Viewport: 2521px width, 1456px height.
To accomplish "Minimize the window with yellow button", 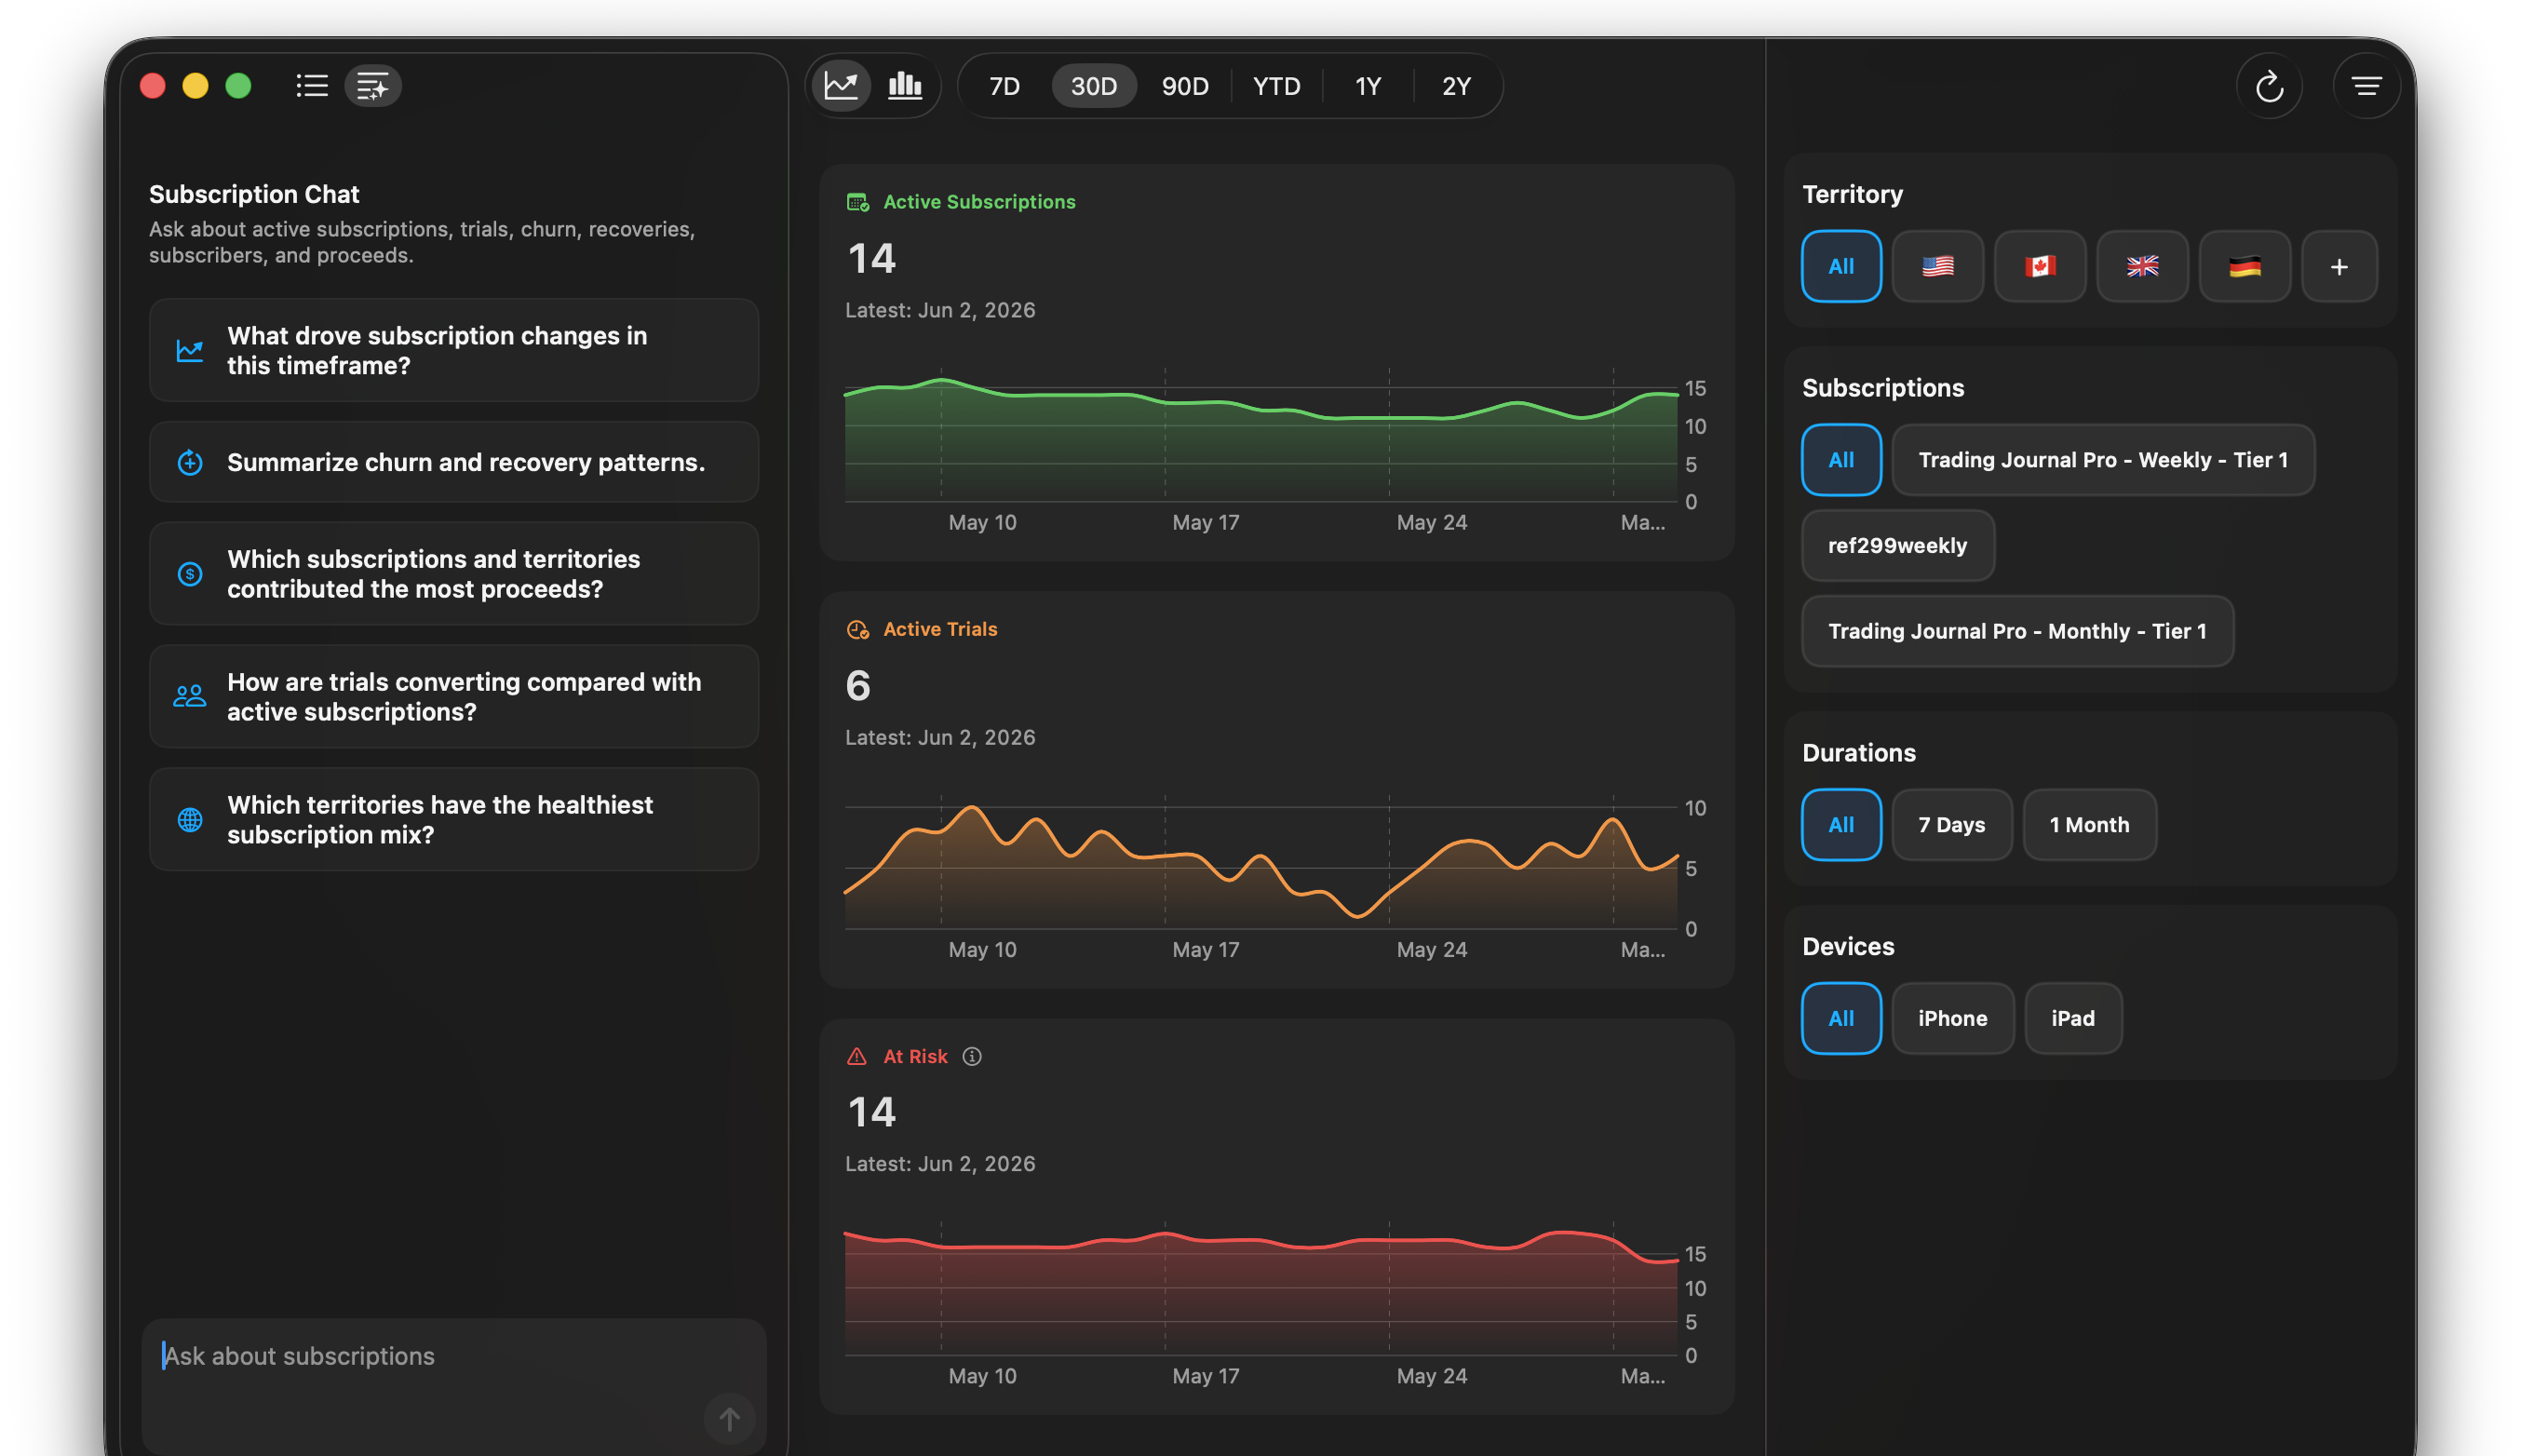I will 195,86.
